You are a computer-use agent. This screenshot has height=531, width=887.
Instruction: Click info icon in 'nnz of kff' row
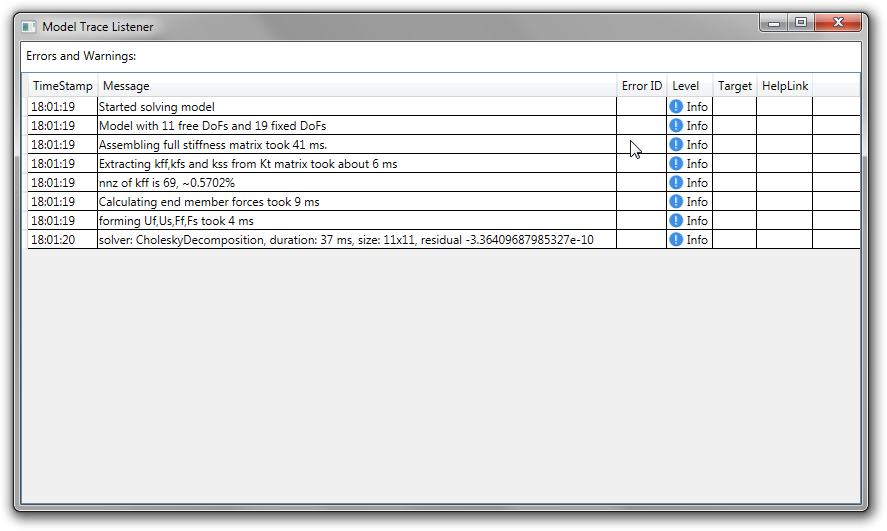(676, 183)
